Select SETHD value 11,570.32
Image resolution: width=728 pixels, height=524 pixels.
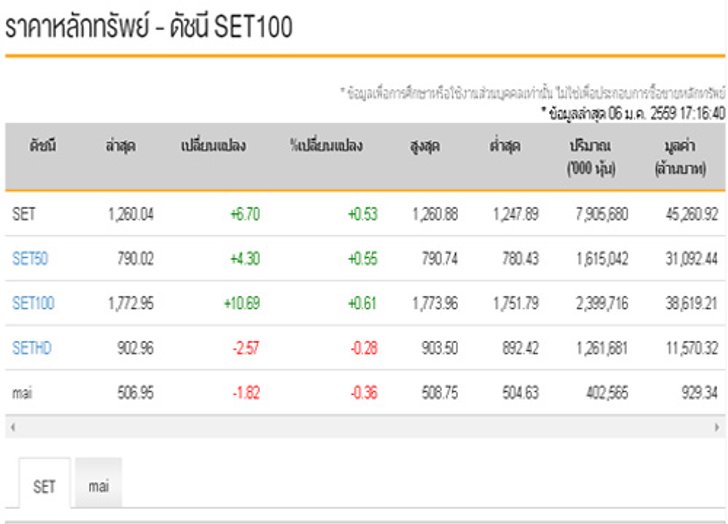(692, 348)
